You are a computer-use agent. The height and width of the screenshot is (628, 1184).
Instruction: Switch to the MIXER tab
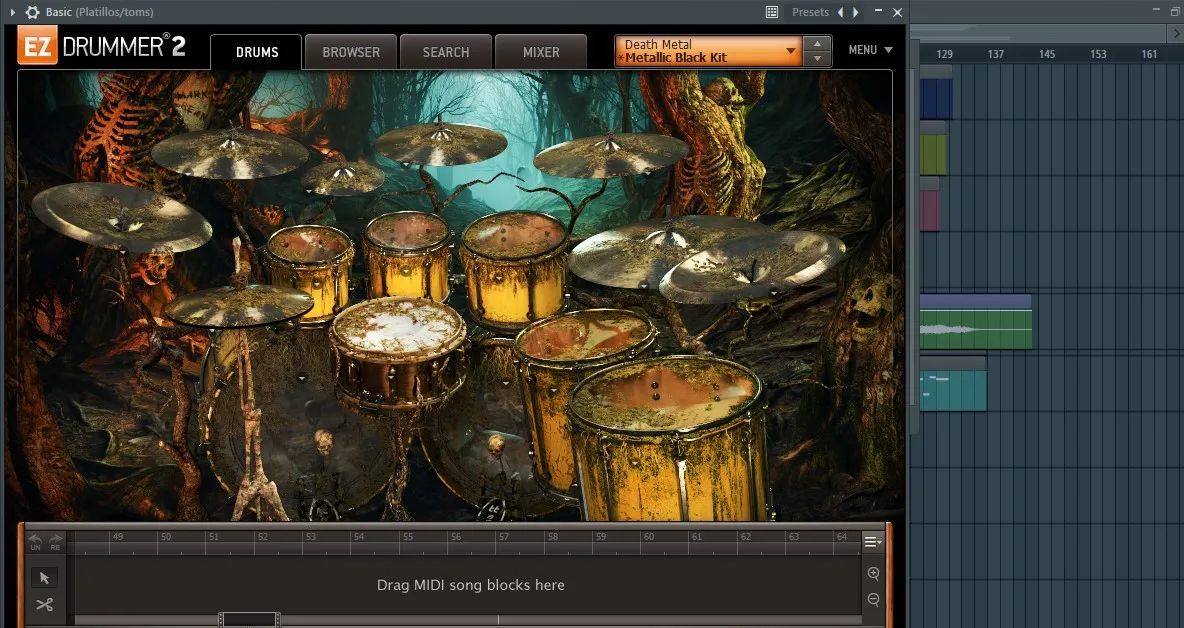pos(541,52)
